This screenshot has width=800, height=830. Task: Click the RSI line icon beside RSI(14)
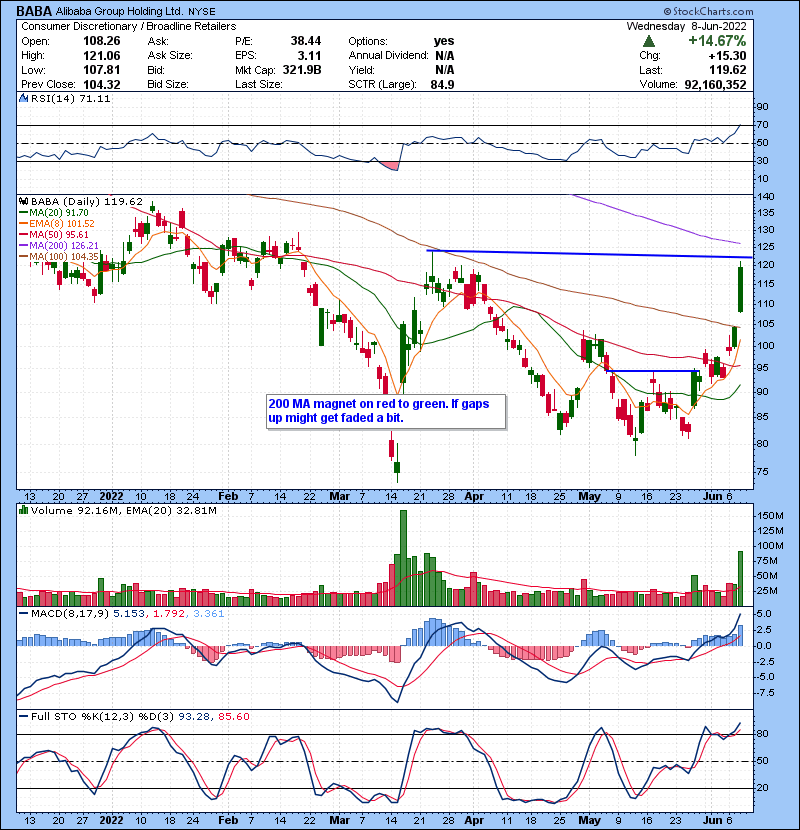[x=23, y=98]
